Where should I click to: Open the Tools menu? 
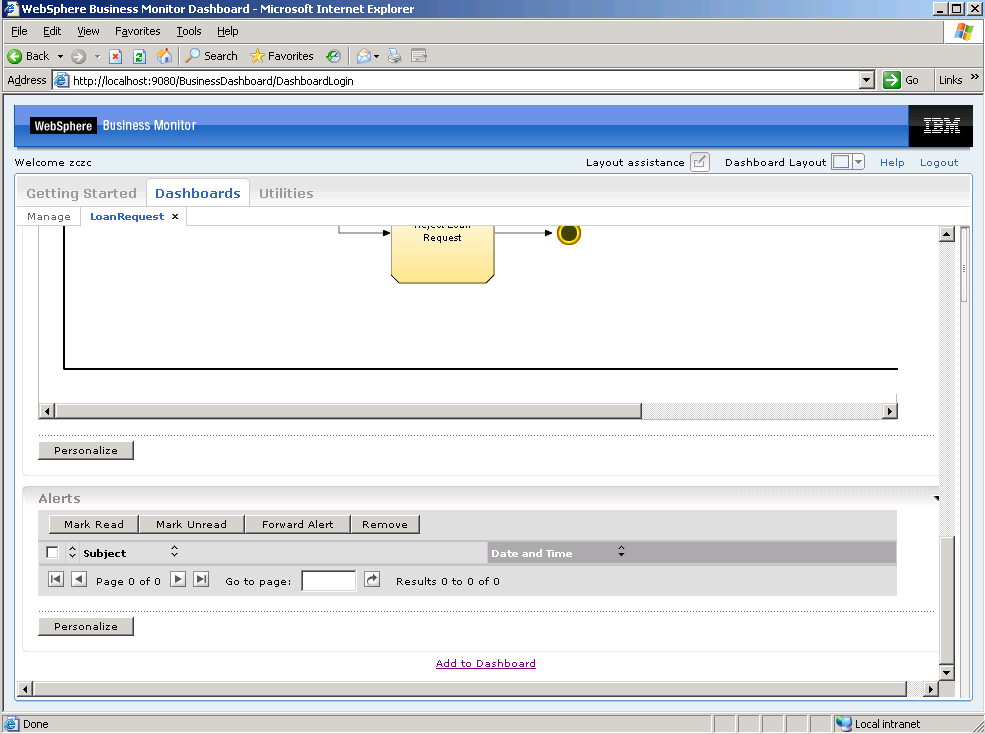188,31
